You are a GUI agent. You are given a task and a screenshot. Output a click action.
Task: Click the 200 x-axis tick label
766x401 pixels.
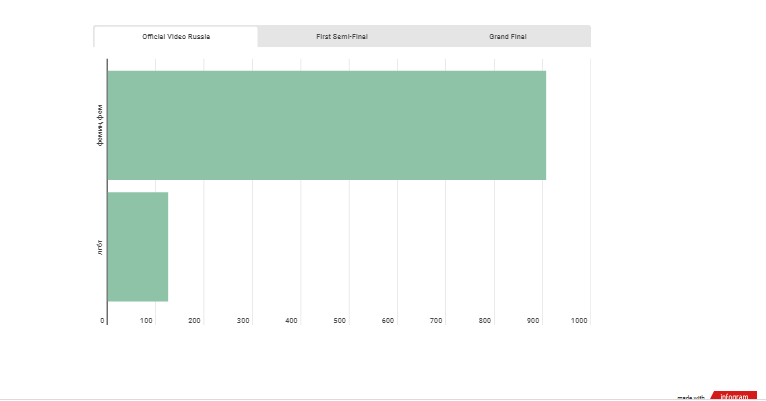point(195,321)
